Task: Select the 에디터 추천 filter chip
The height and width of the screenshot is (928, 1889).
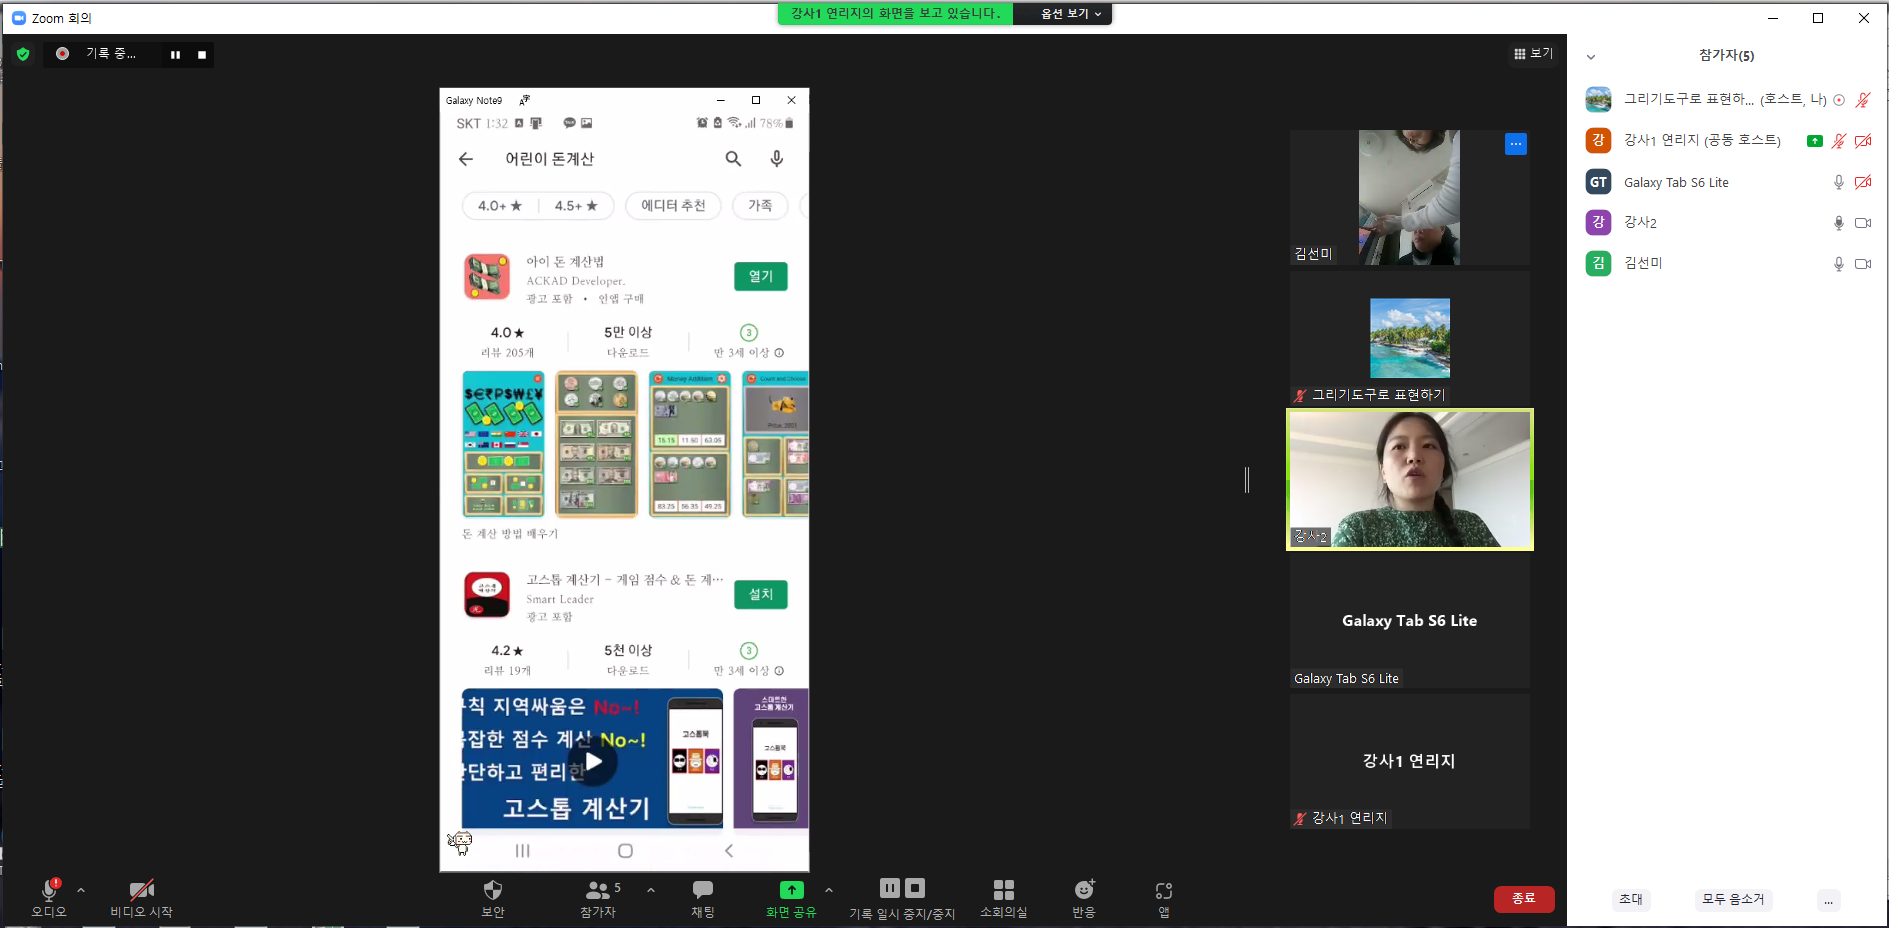Action: click(673, 206)
